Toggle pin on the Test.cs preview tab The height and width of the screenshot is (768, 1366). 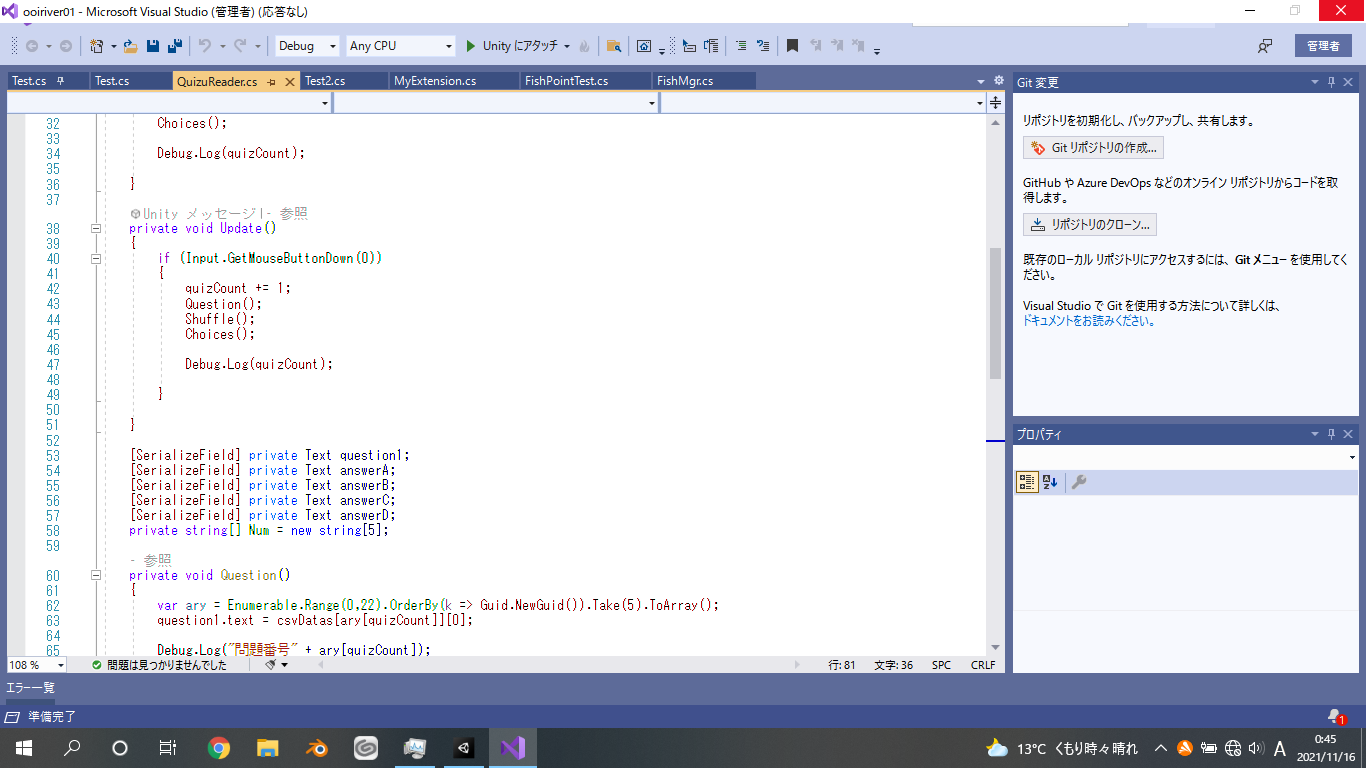60,81
